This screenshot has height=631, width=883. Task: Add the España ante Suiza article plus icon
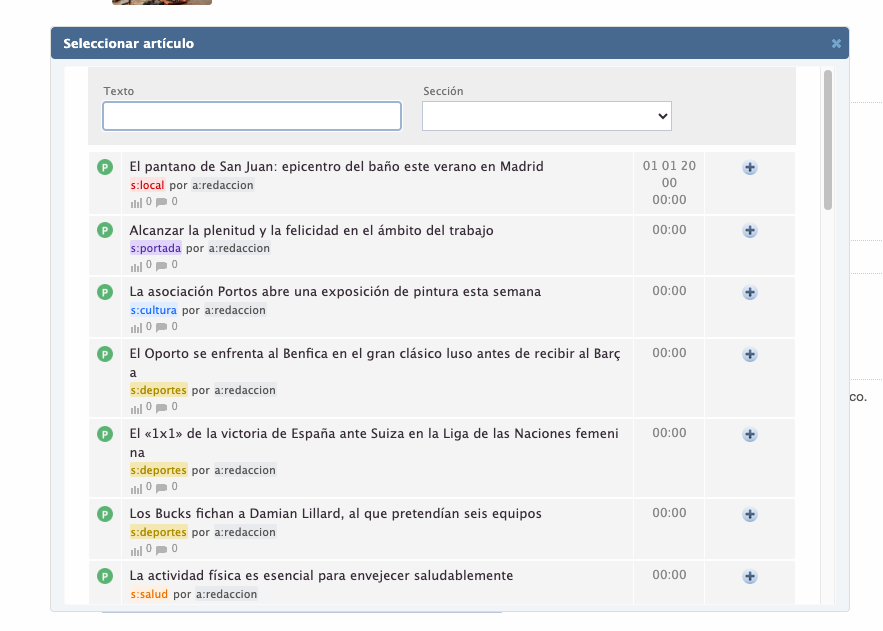(x=750, y=435)
